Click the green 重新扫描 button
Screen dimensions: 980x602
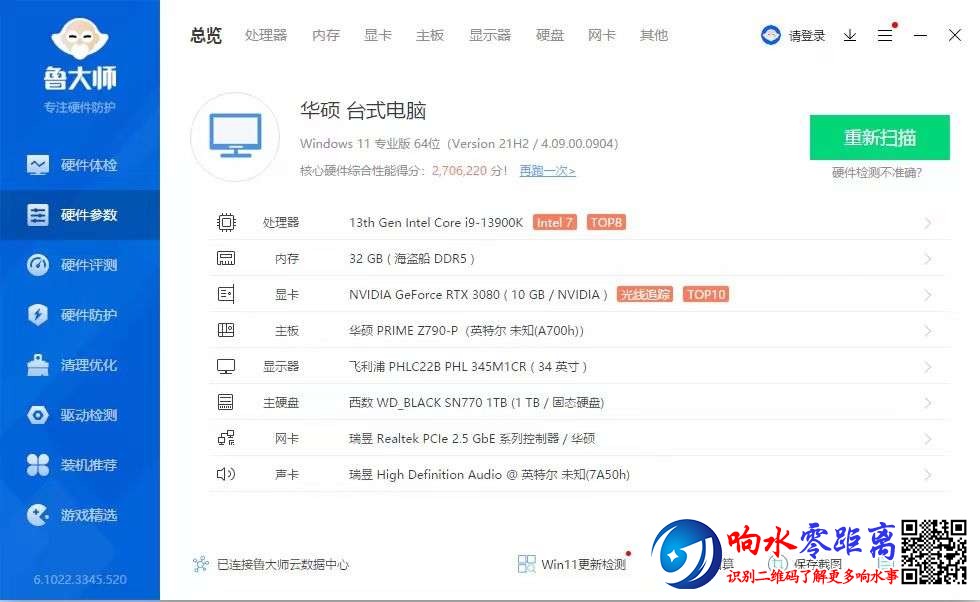[x=879, y=138]
